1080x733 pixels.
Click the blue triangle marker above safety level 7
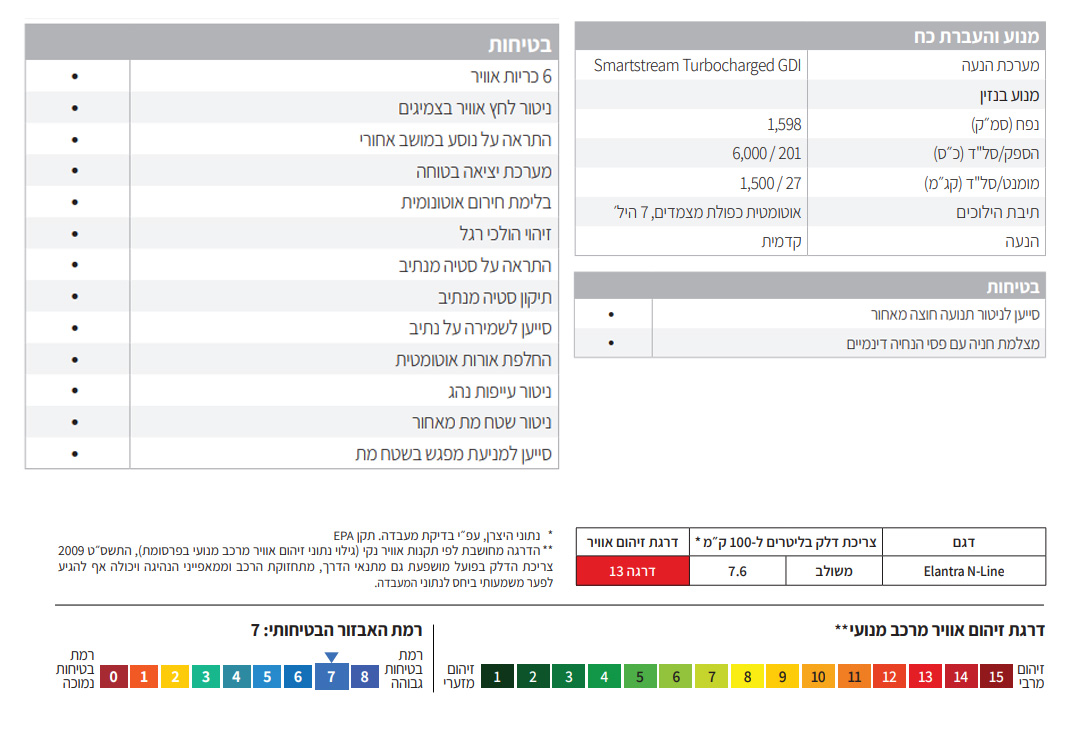[331, 657]
